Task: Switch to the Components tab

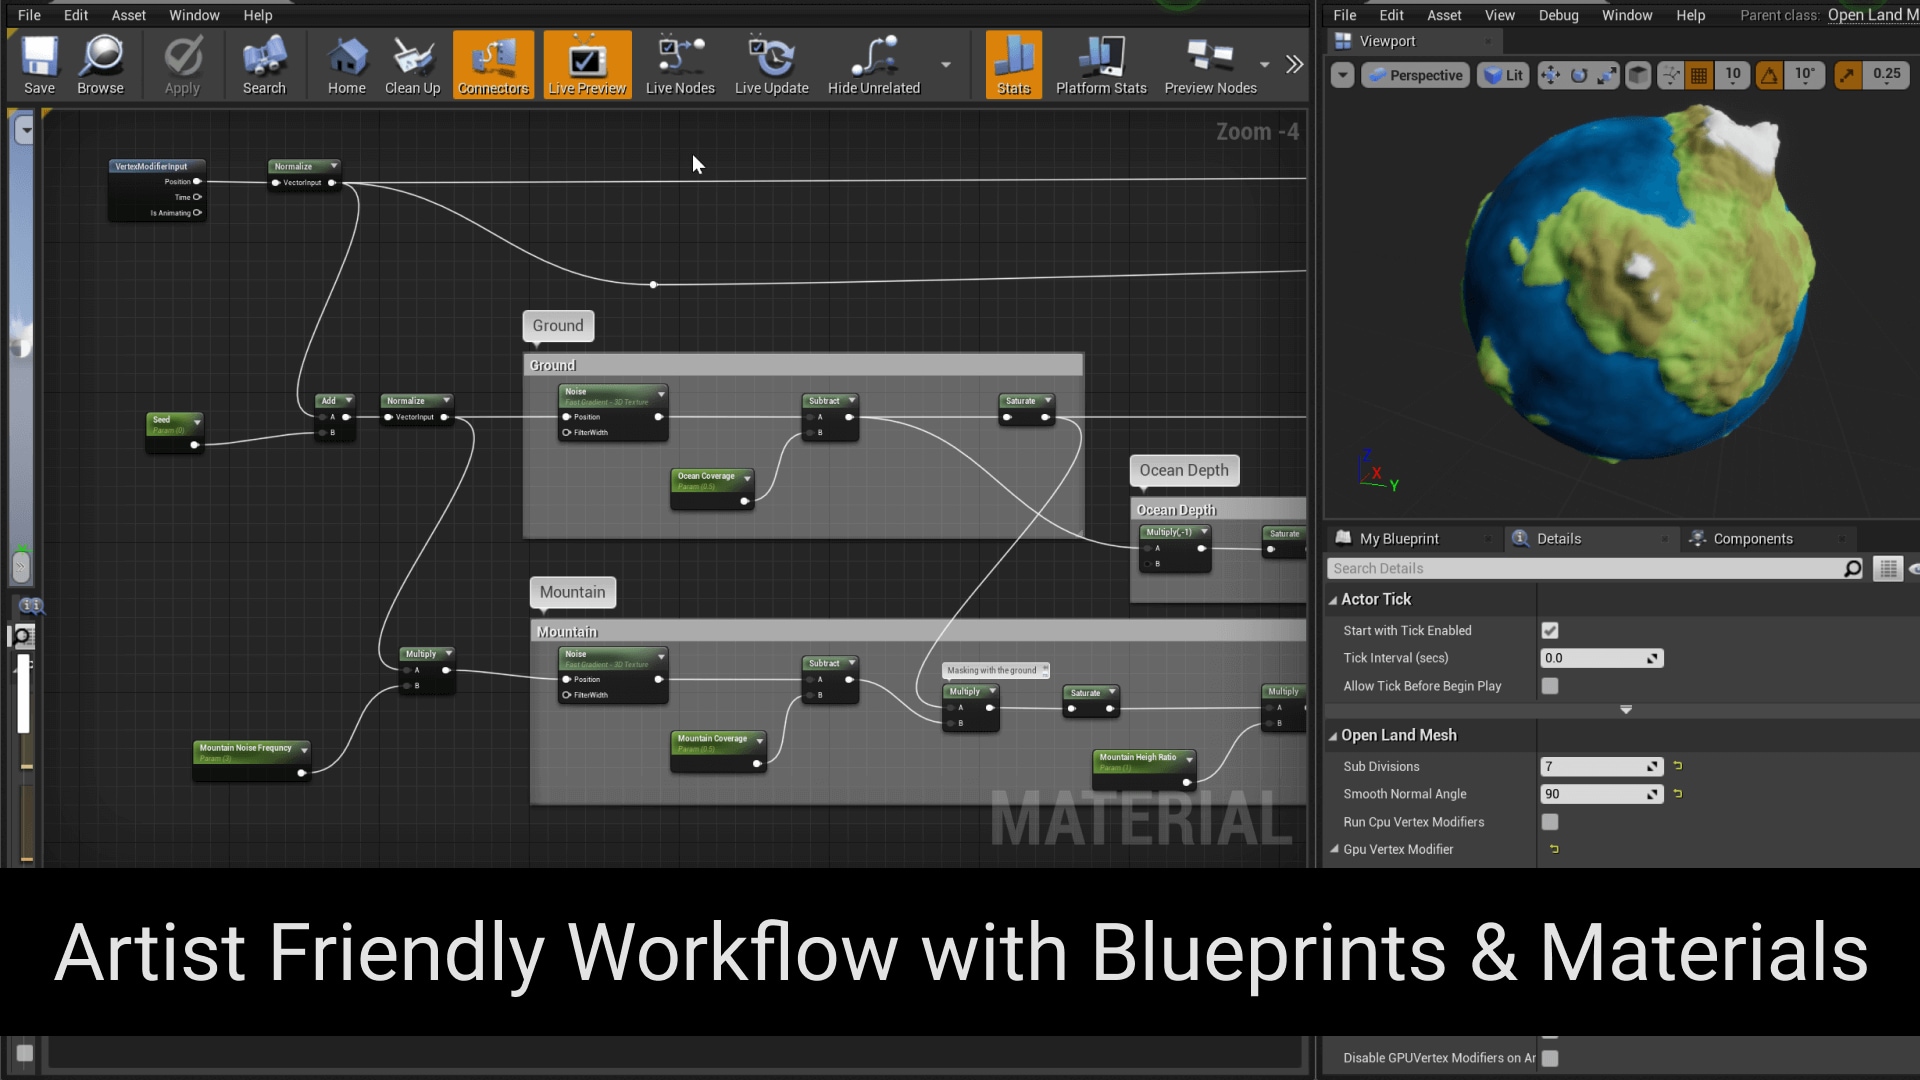Action: (1752, 539)
